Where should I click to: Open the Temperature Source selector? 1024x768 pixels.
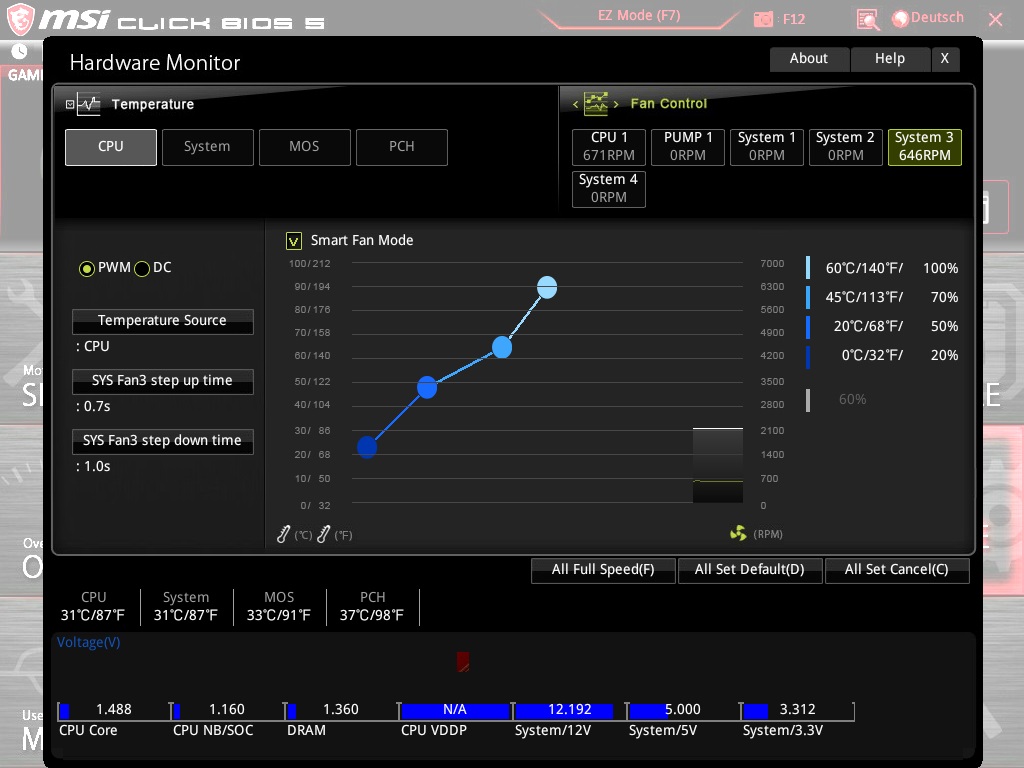163,321
